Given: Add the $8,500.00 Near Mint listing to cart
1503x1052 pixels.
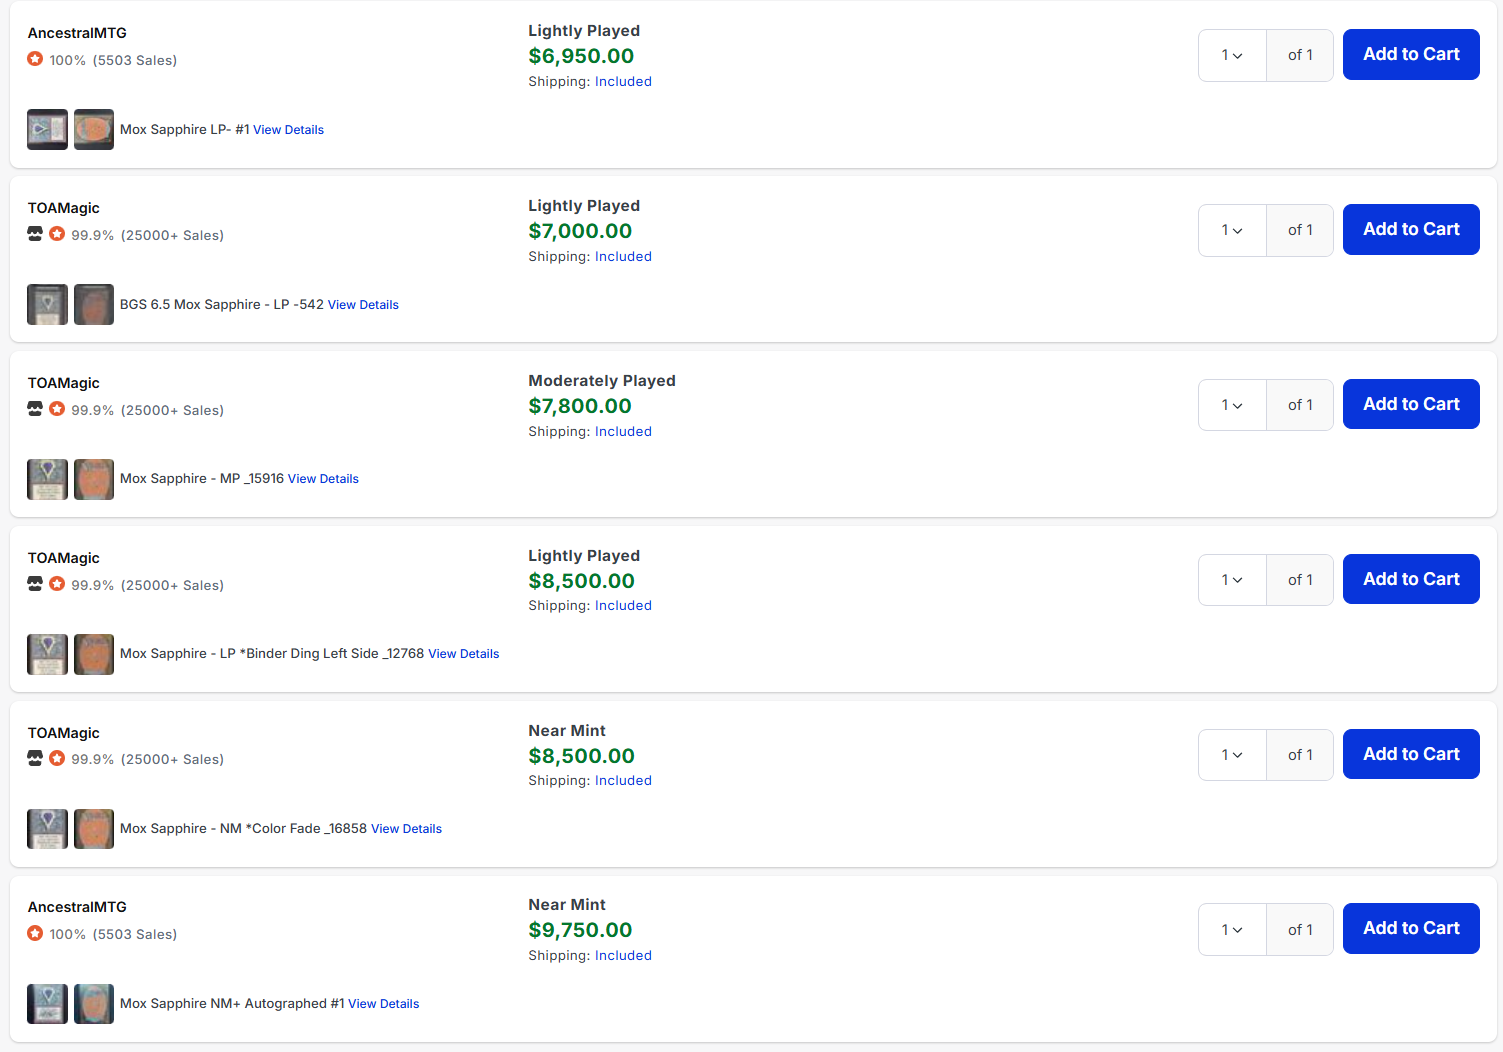Looking at the screenshot, I should pyautogui.click(x=1410, y=754).
